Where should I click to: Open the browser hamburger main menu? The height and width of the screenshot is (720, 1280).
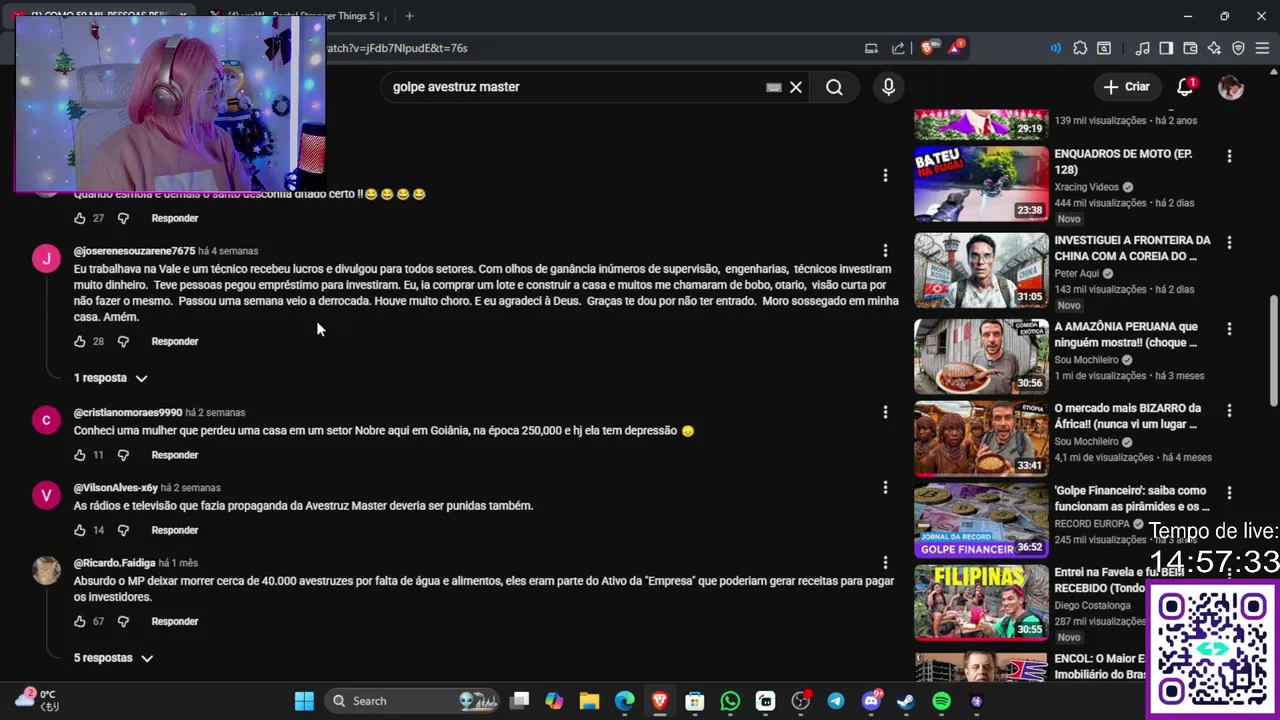pos(1262,48)
